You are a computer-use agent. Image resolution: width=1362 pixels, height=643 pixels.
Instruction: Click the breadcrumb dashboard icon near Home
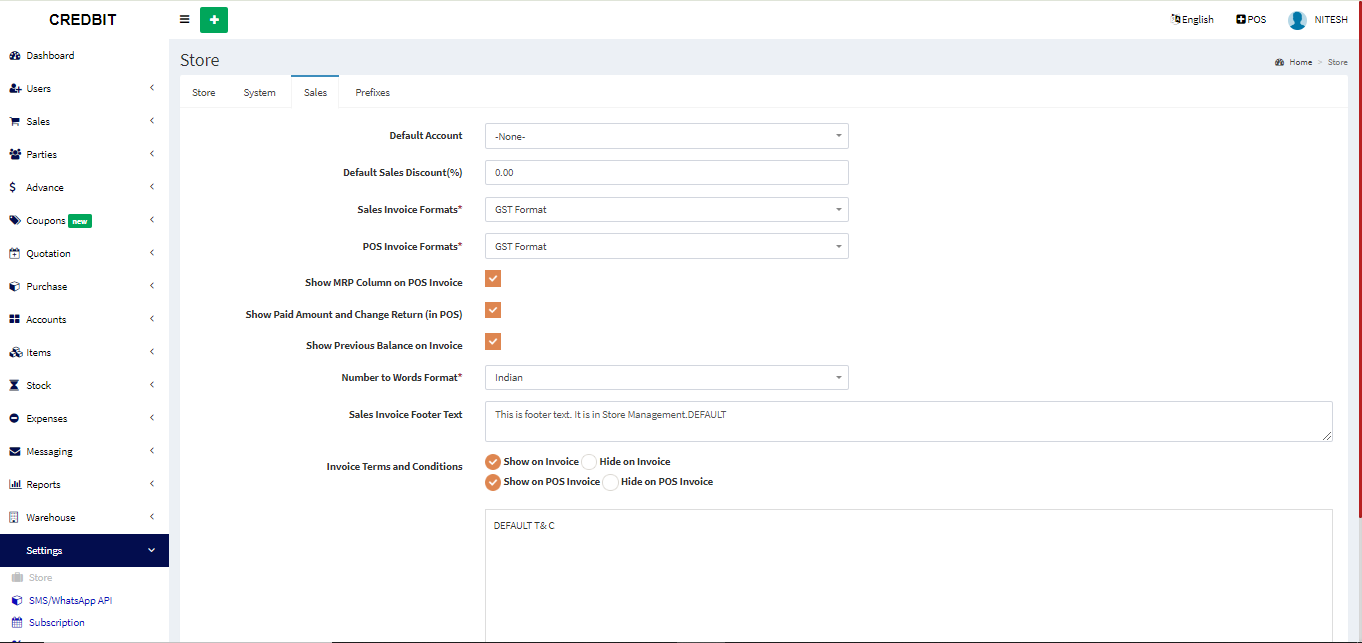(x=1280, y=62)
